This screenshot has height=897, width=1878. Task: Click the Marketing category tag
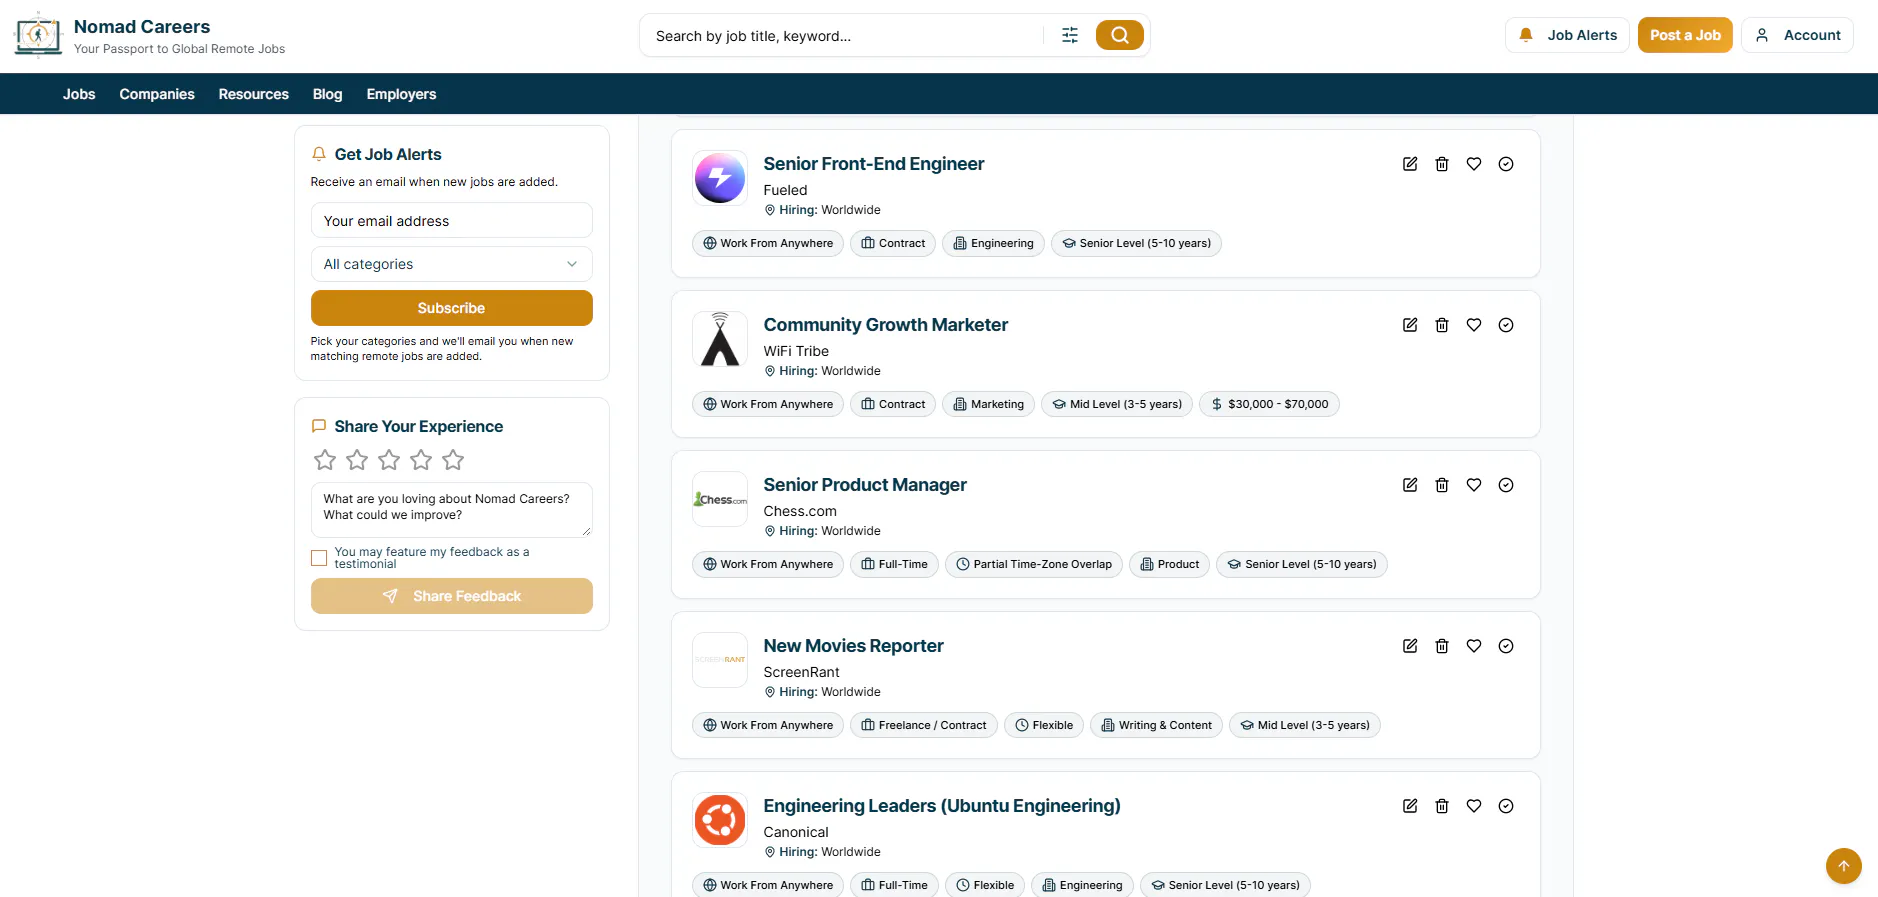988,404
